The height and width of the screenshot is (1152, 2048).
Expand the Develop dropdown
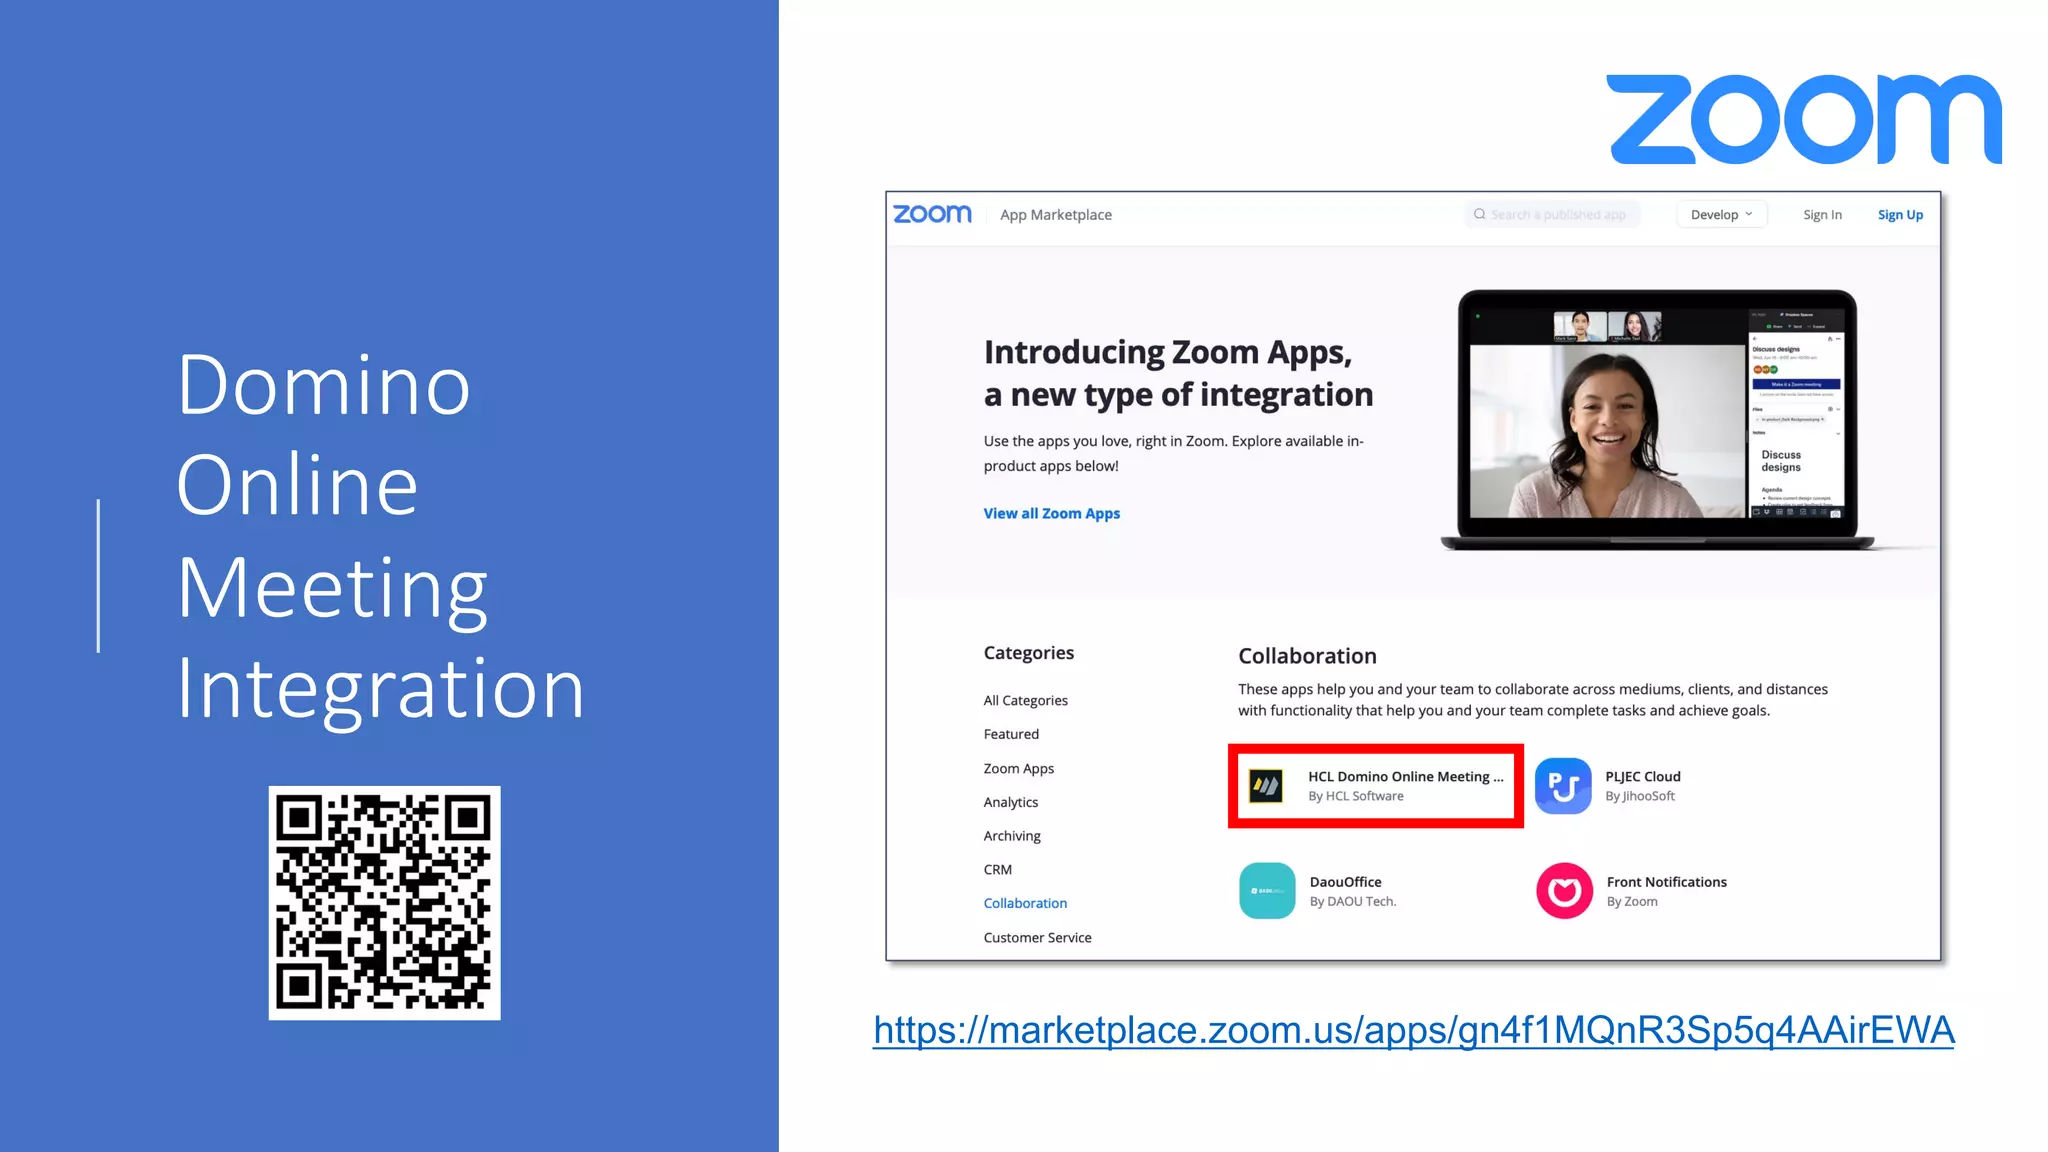(1721, 214)
